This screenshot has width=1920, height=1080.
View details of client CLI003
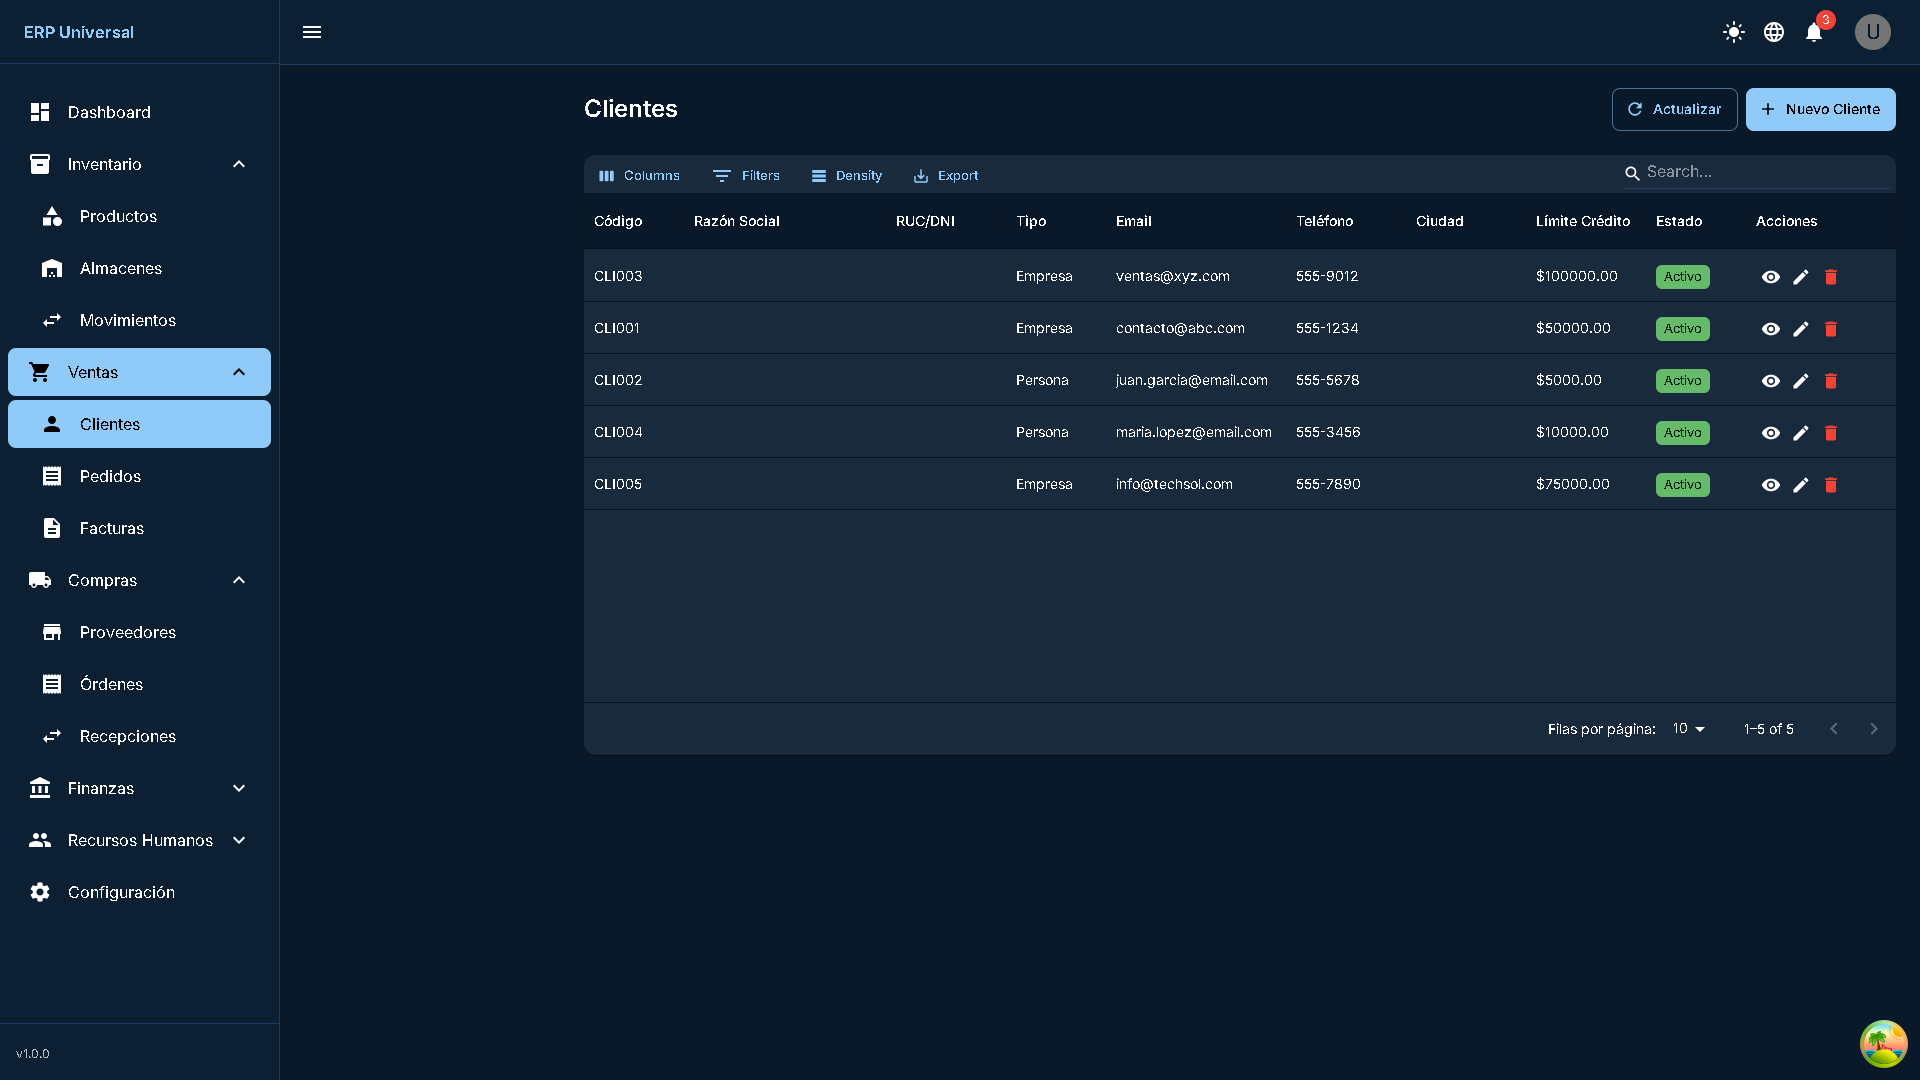click(x=1770, y=277)
